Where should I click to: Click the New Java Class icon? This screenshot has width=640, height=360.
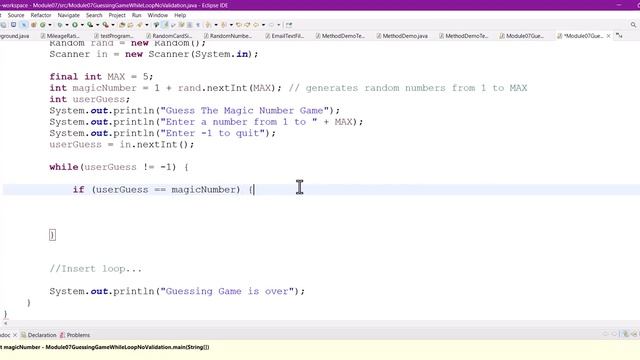pyautogui.click(x=42, y=25)
